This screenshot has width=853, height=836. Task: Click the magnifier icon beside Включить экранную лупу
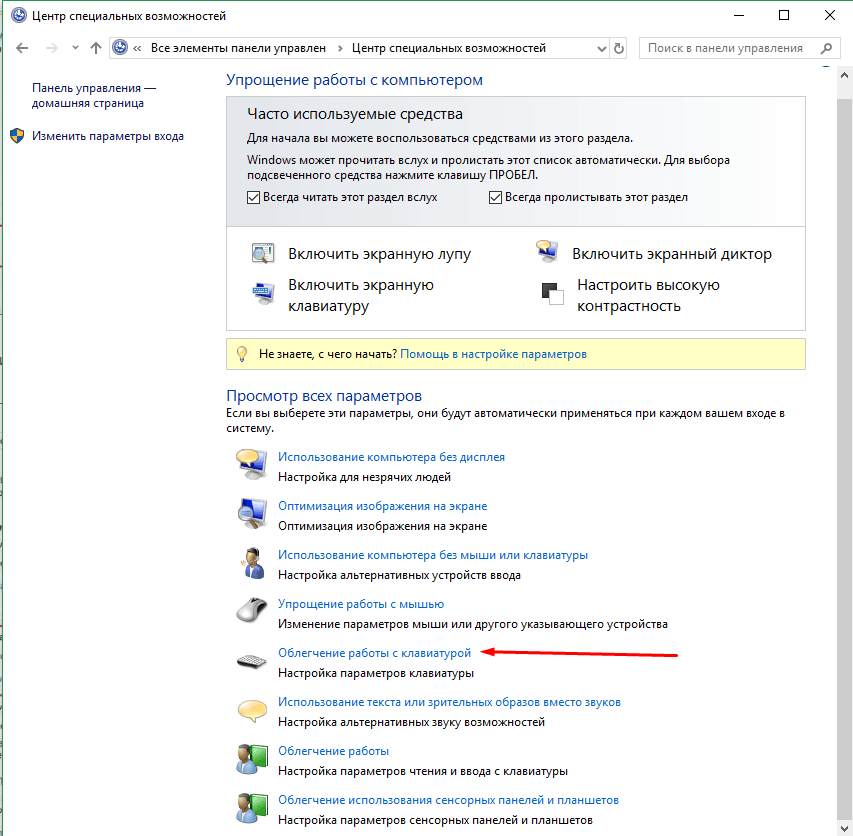(263, 253)
